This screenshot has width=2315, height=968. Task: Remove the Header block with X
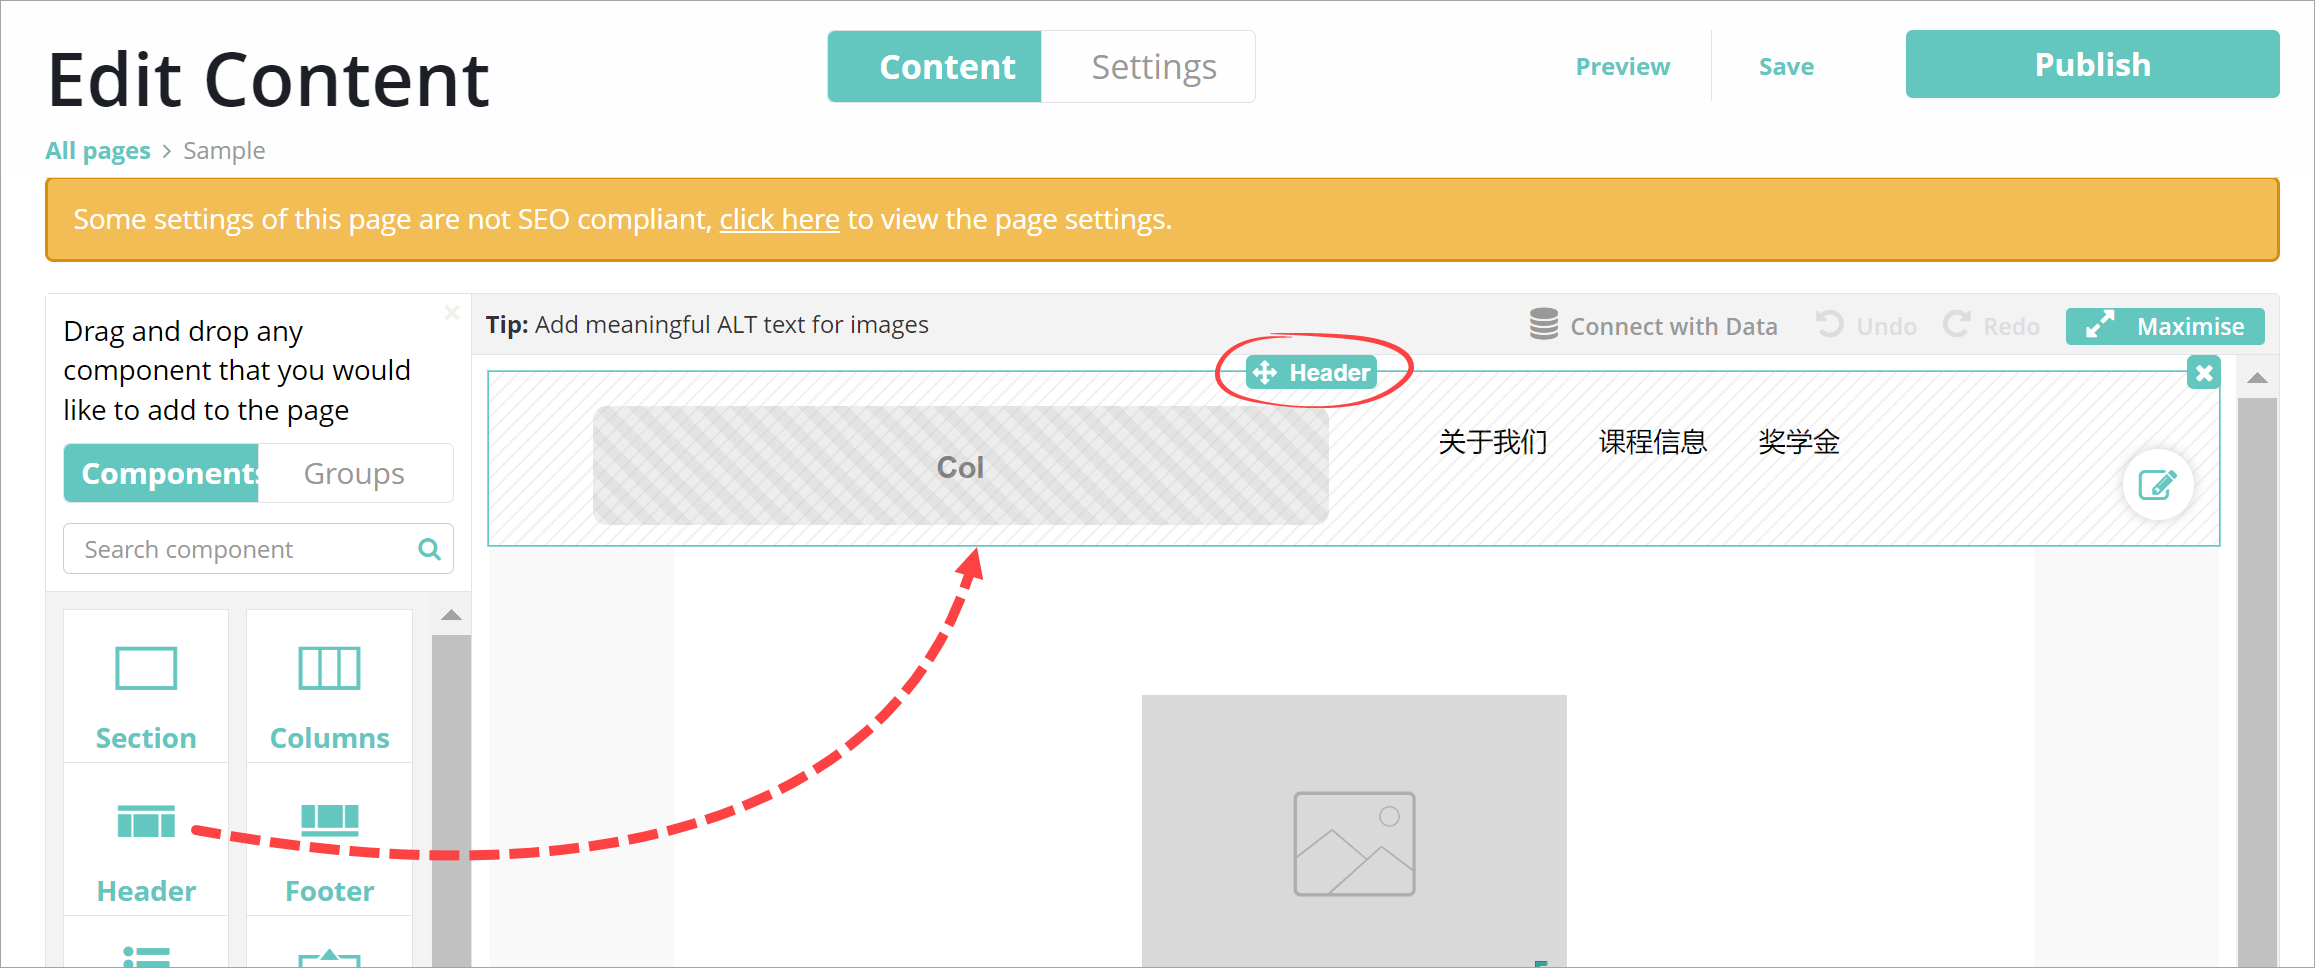2204,373
